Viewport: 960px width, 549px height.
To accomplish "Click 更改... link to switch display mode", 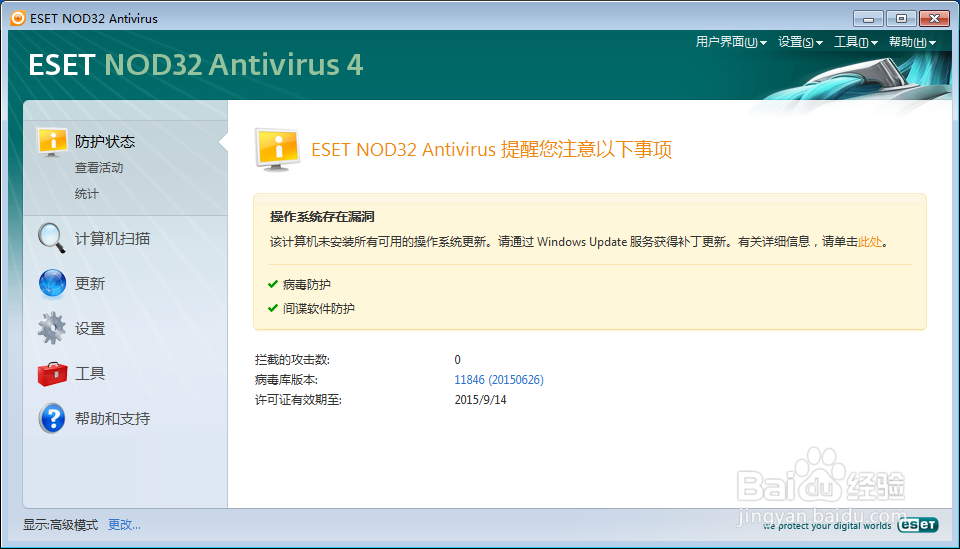I will [124, 525].
